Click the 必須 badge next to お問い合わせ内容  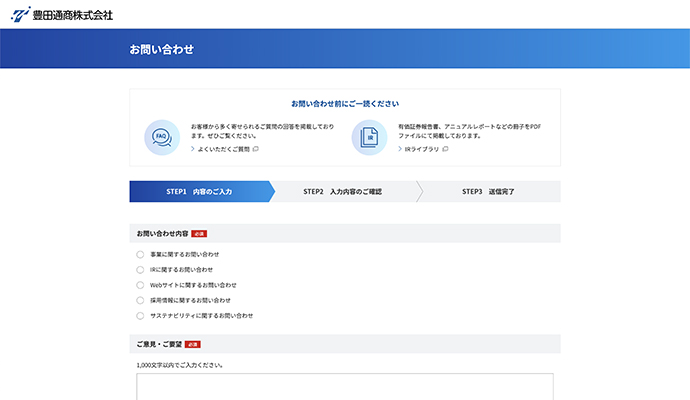click(199, 233)
